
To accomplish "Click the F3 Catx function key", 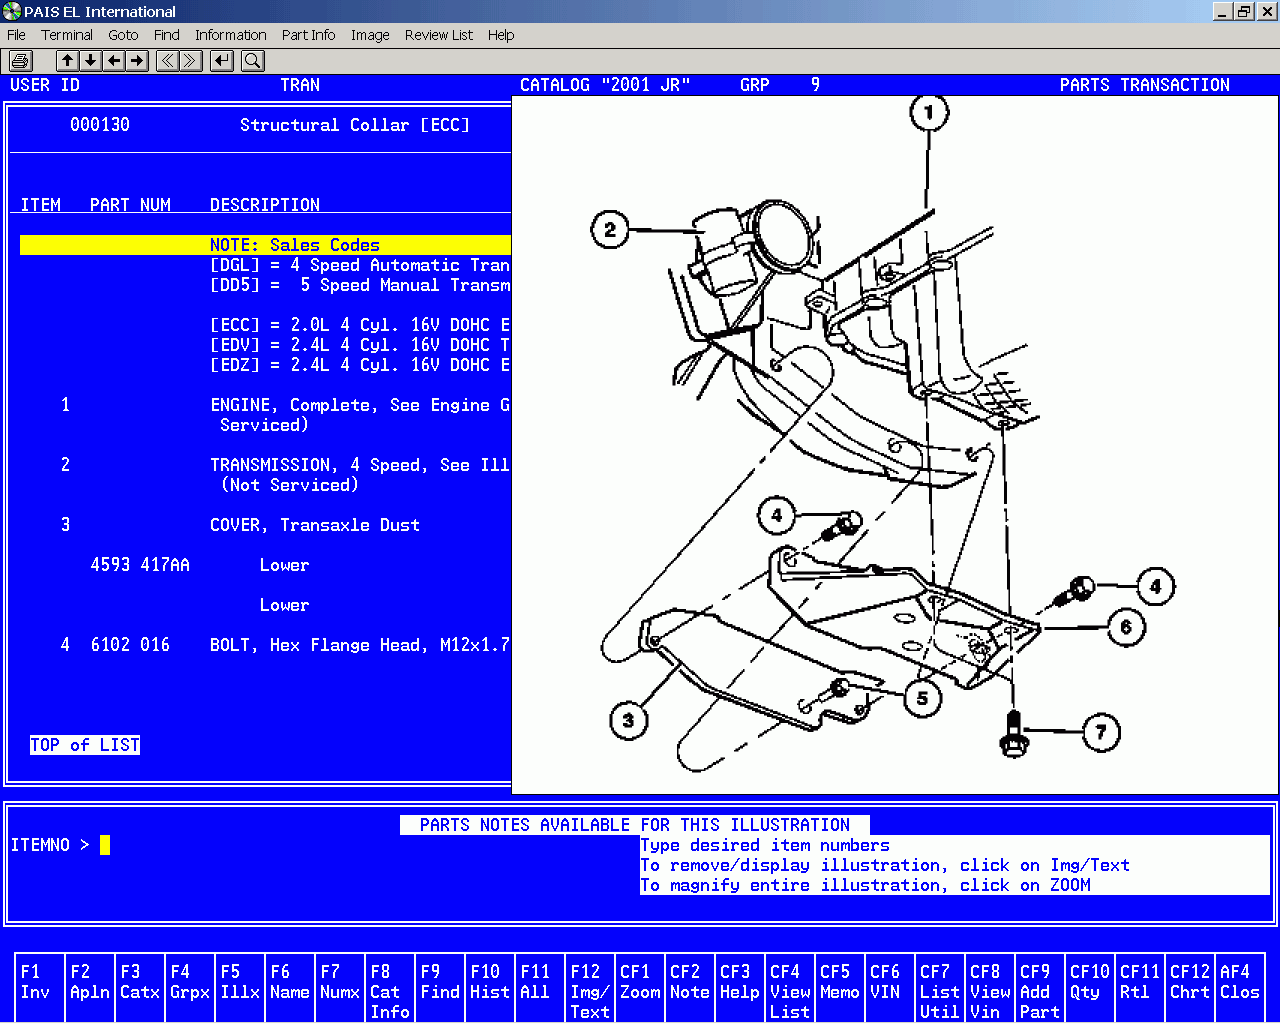I will click(x=140, y=988).
